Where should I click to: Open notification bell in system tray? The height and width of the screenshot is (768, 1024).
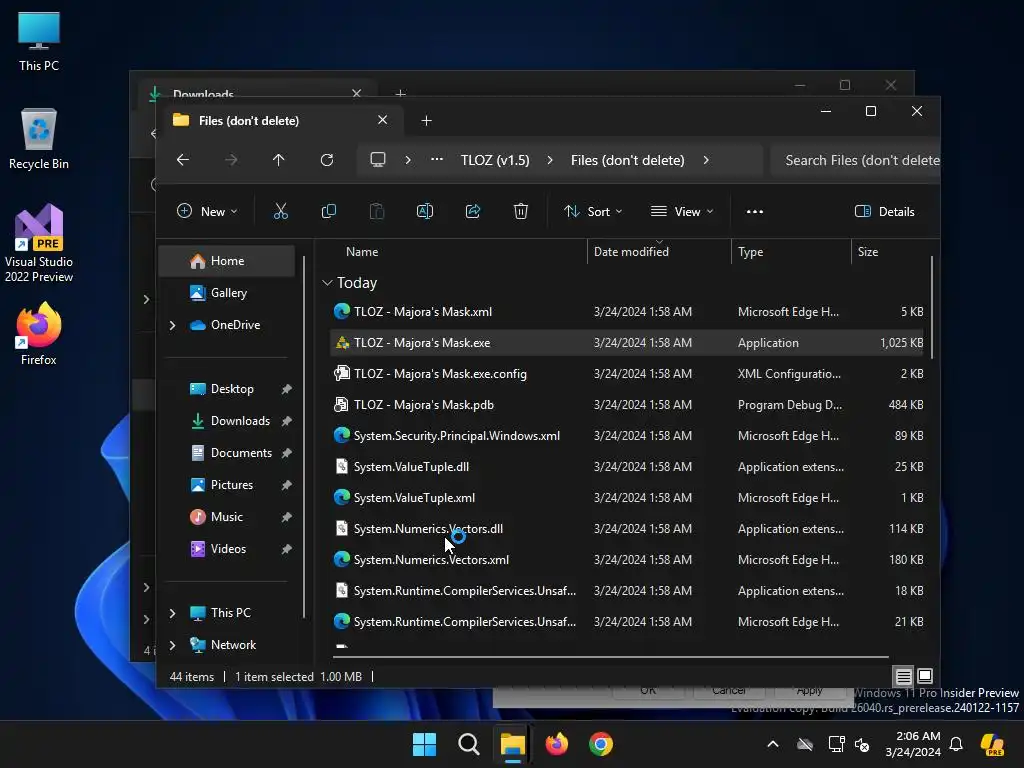point(956,744)
